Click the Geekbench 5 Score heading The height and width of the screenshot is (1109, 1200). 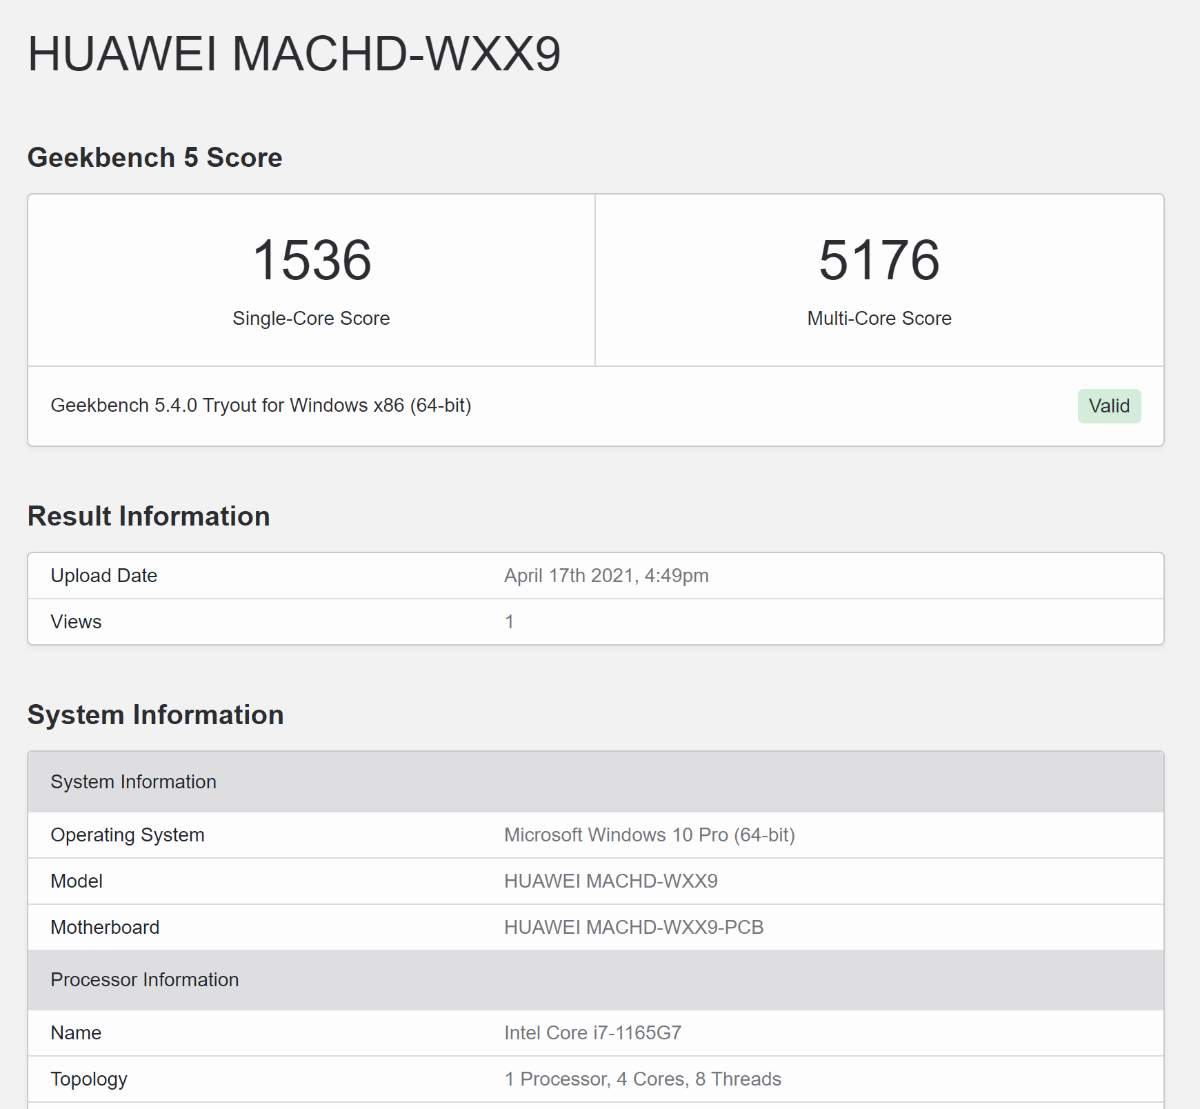click(x=155, y=158)
